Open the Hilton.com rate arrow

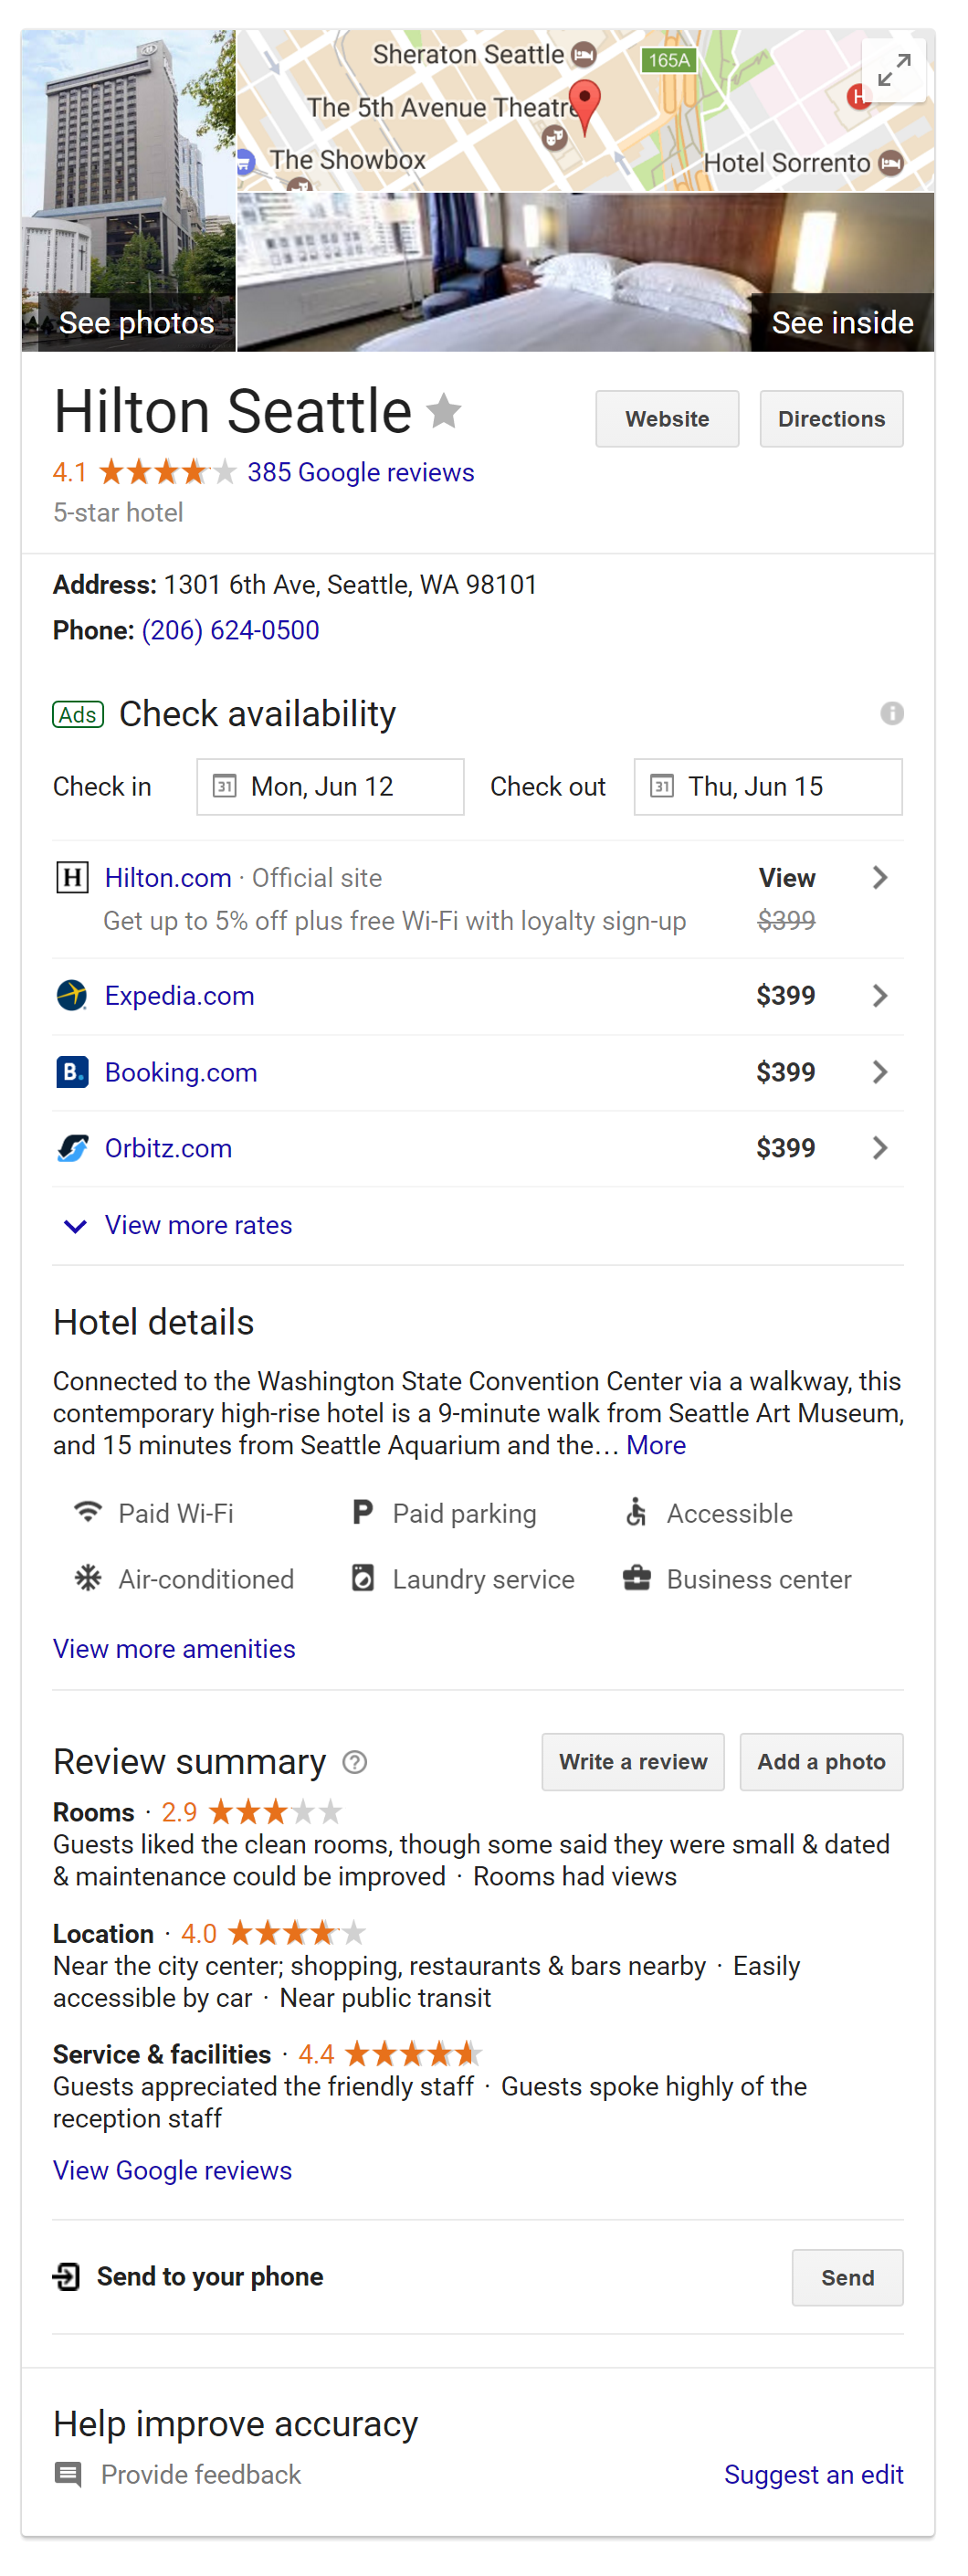click(x=879, y=878)
